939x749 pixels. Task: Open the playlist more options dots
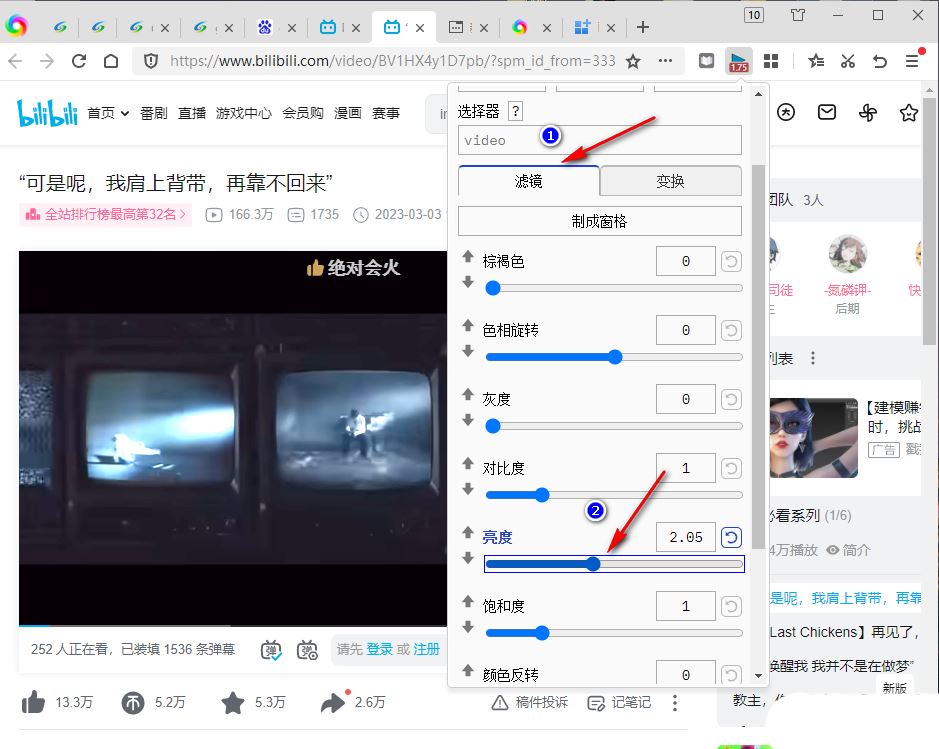coord(813,358)
